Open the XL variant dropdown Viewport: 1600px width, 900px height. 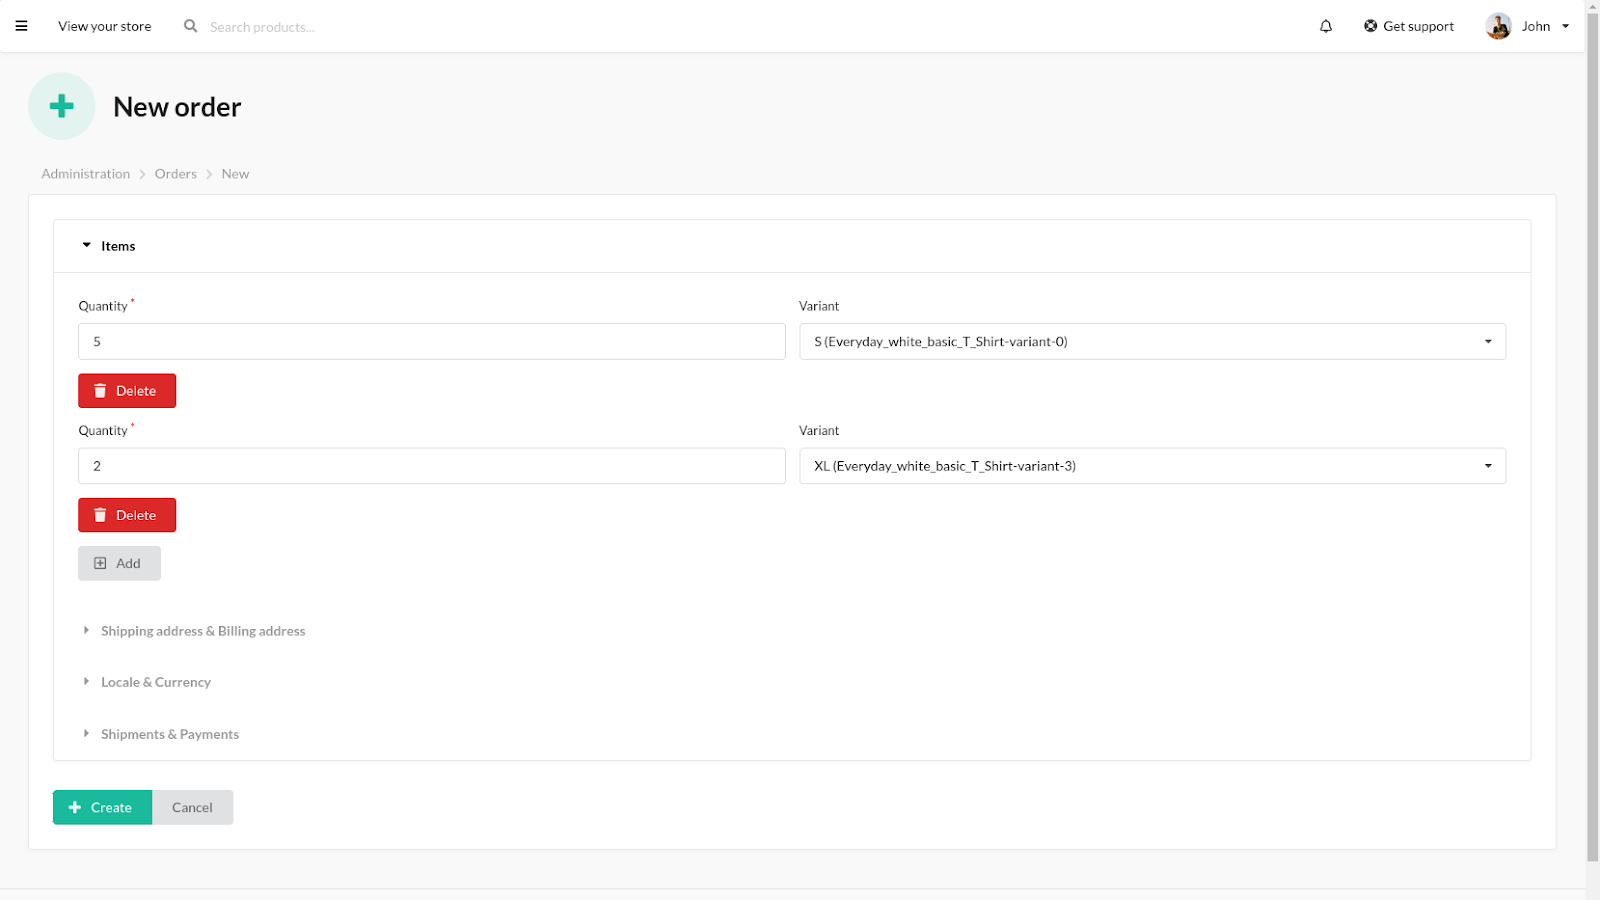point(1152,466)
